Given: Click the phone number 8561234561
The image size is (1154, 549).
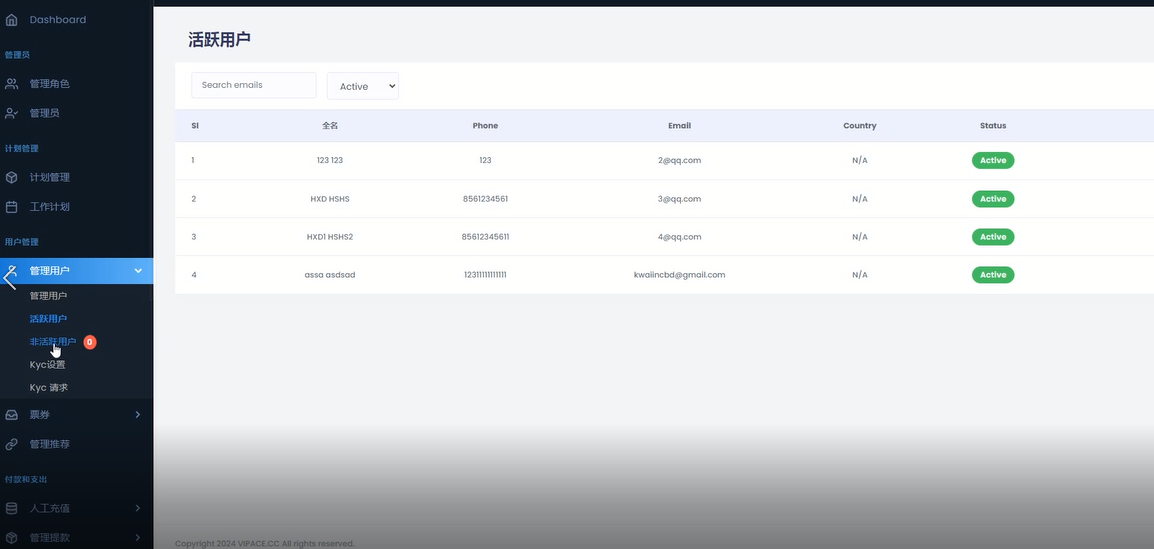Looking at the screenshot, I should point(485,199).
